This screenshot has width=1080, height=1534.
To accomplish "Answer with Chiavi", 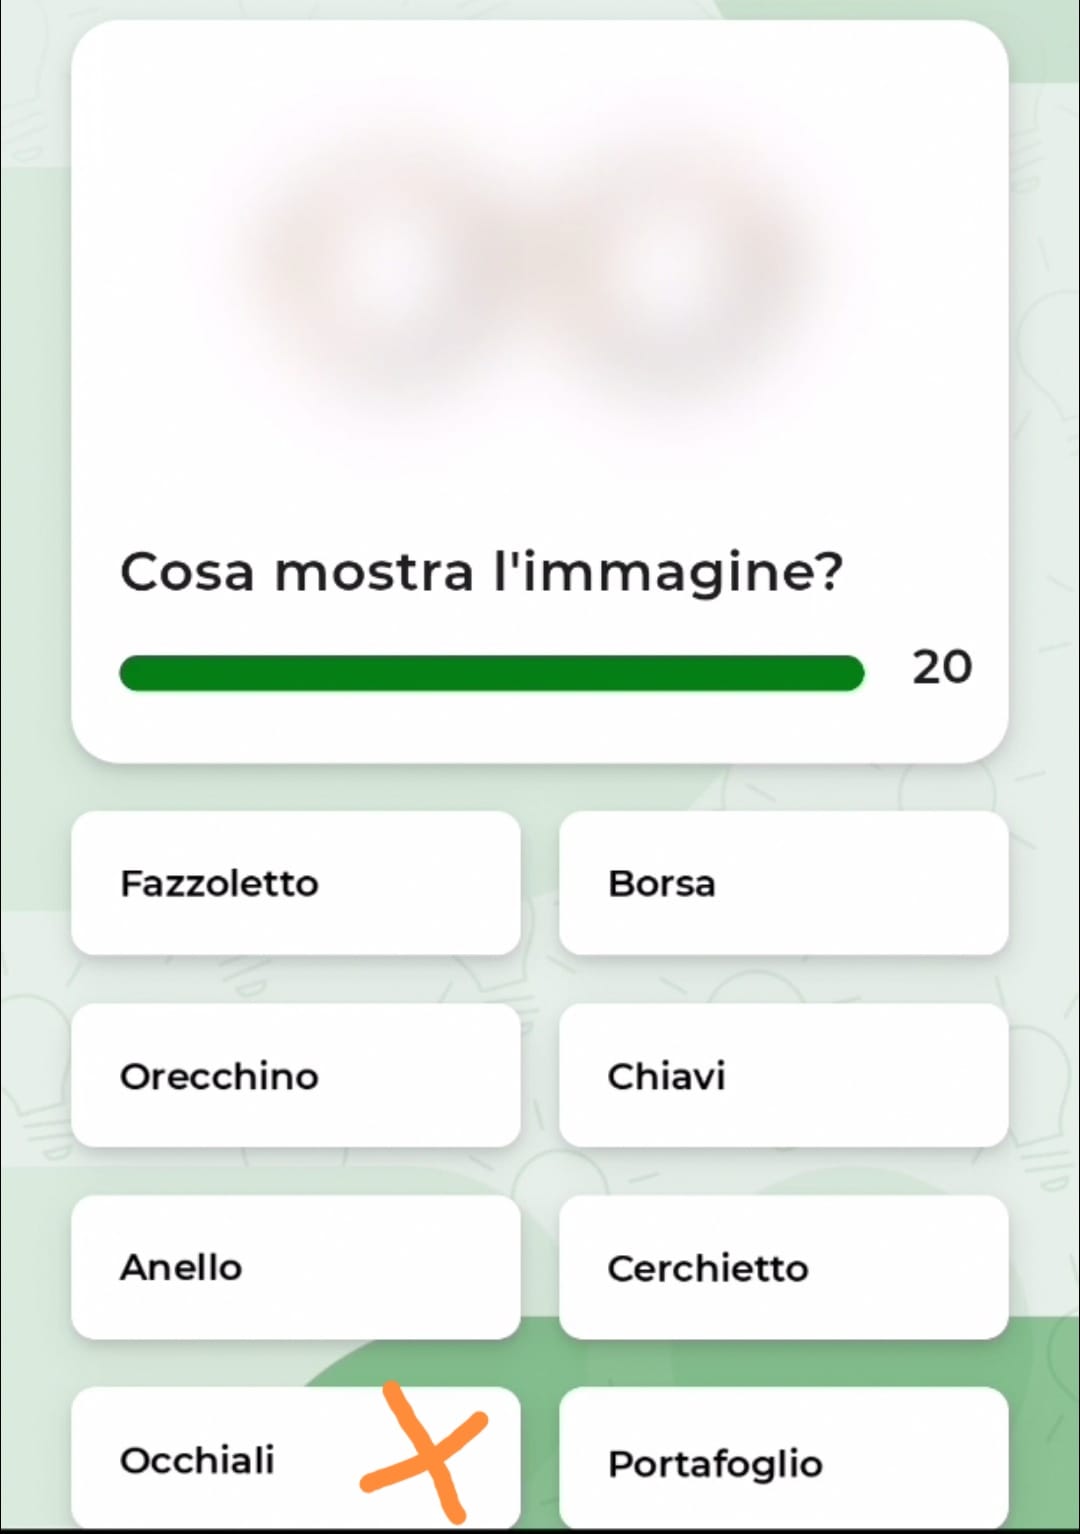I will click(783, 1075).
